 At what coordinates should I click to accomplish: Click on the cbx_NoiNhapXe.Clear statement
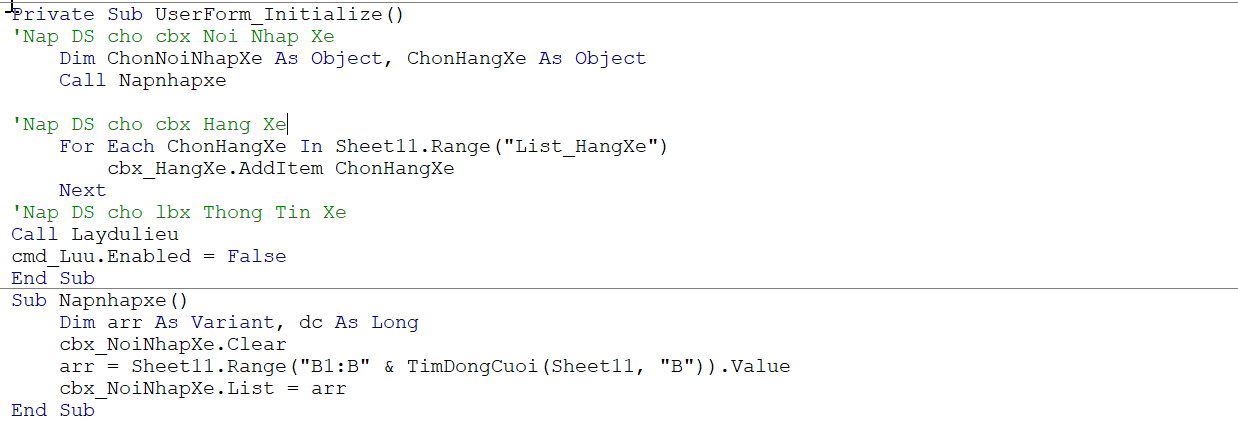(172, 344)
